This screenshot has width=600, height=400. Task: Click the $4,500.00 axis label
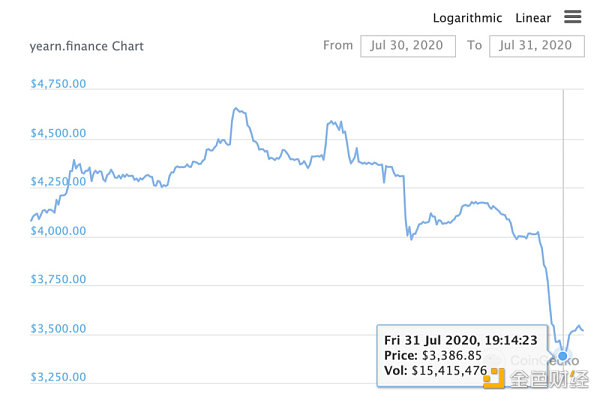[x=58, y=133]
